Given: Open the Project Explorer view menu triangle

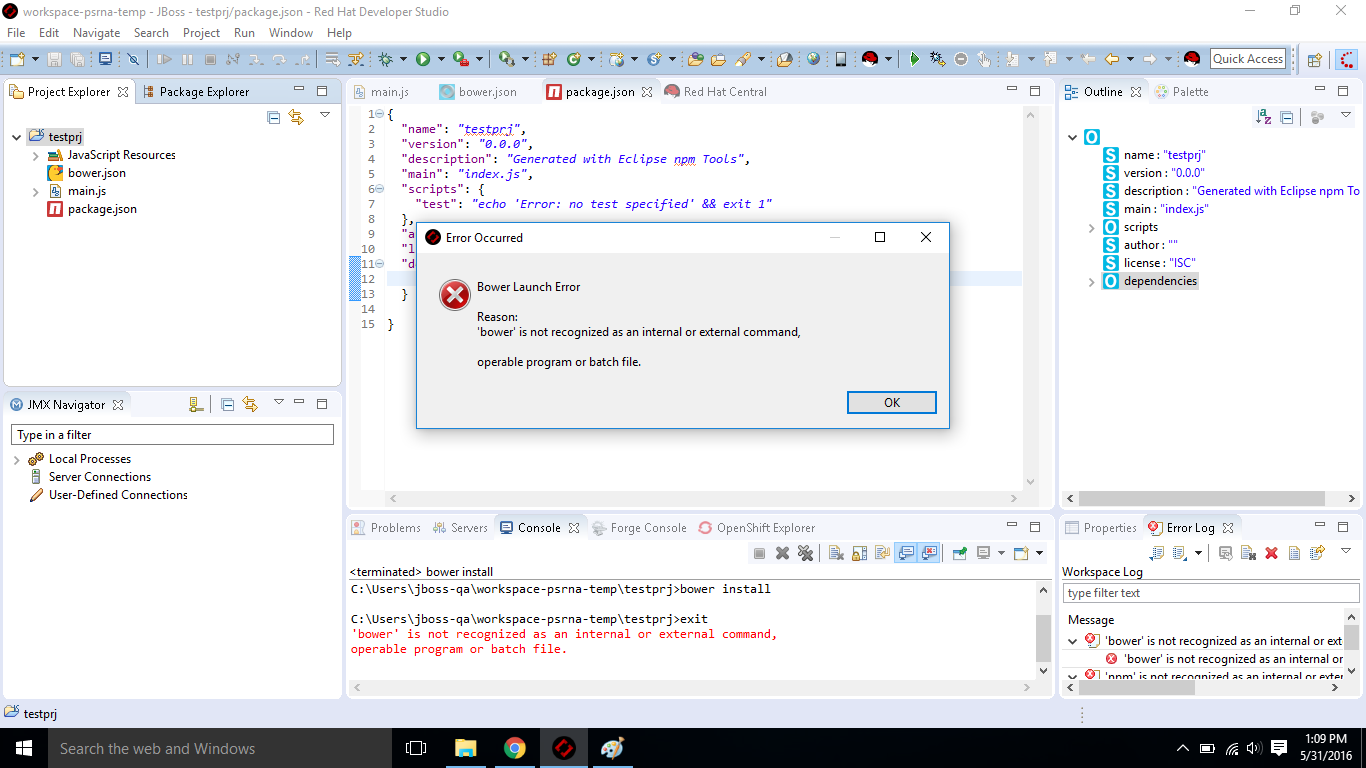Looking at the screenshot, I should [325, 115].
